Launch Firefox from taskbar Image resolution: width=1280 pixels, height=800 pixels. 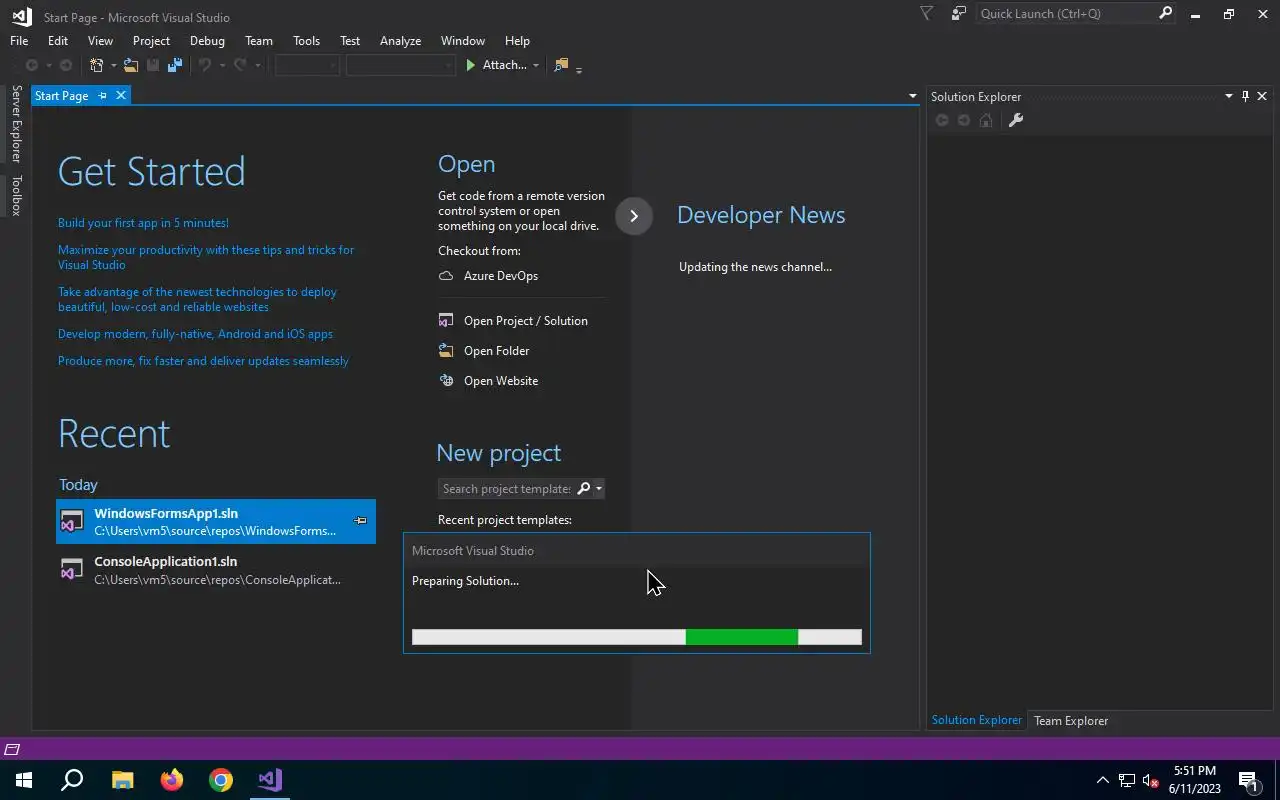(x=172, y=780)
